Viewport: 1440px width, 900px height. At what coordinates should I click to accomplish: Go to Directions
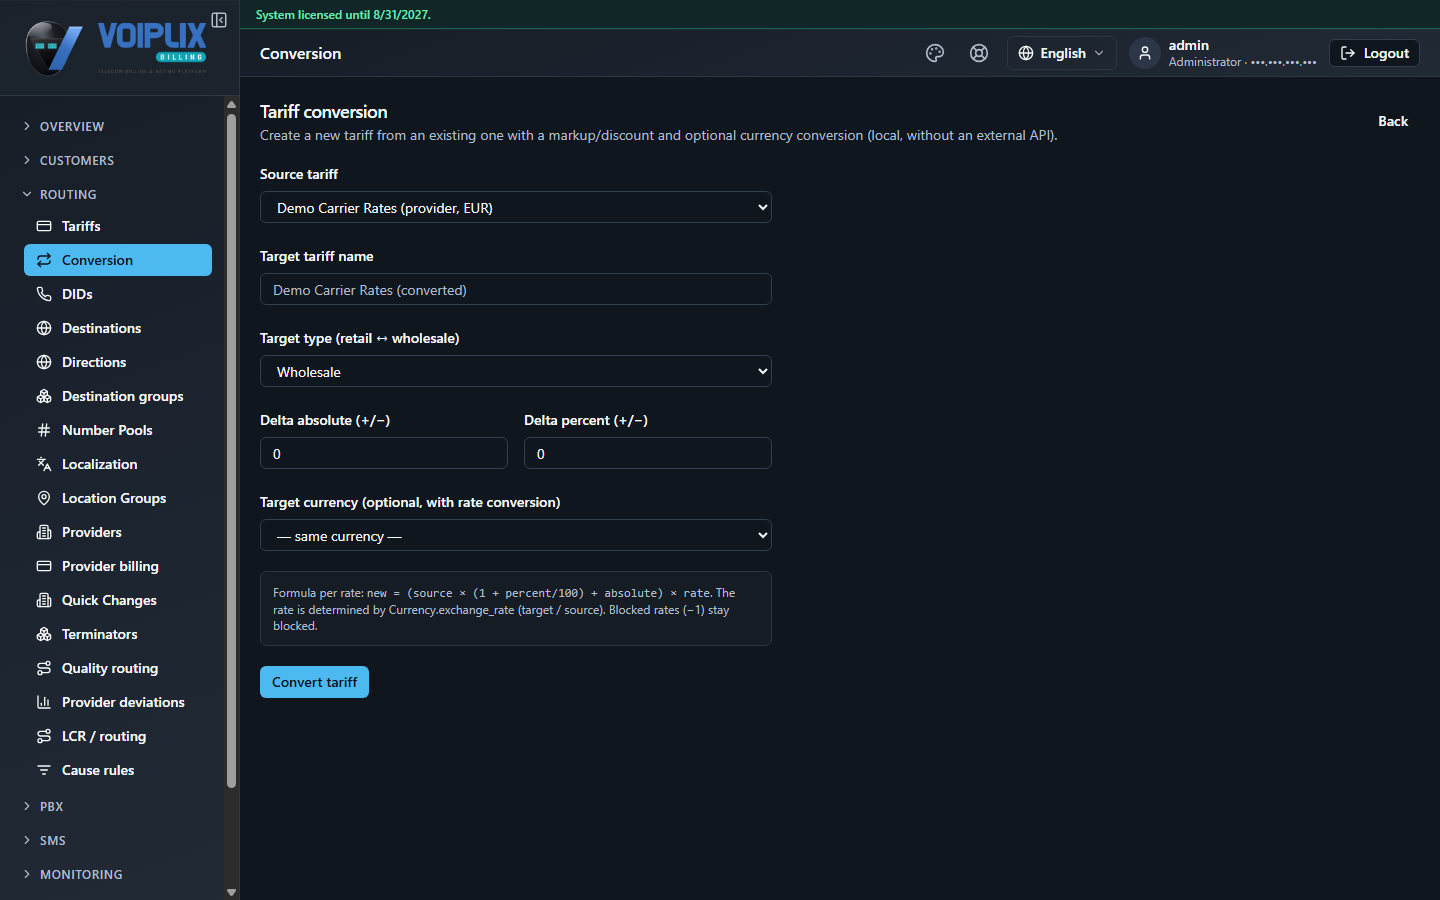coord(118,362)
